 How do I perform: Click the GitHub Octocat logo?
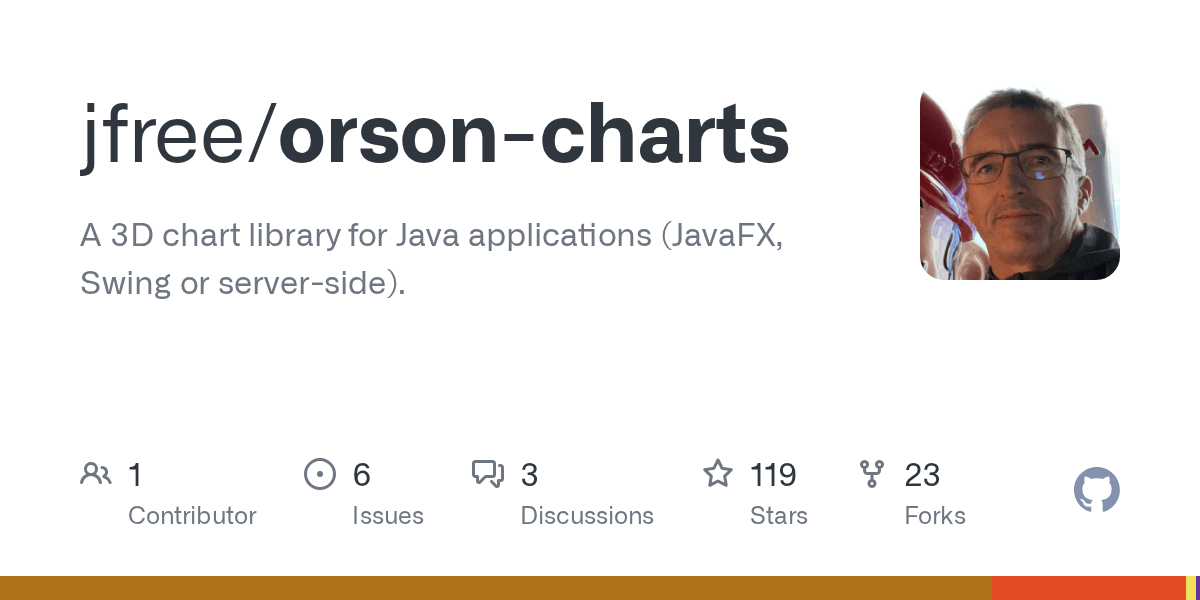(1096, 491)
